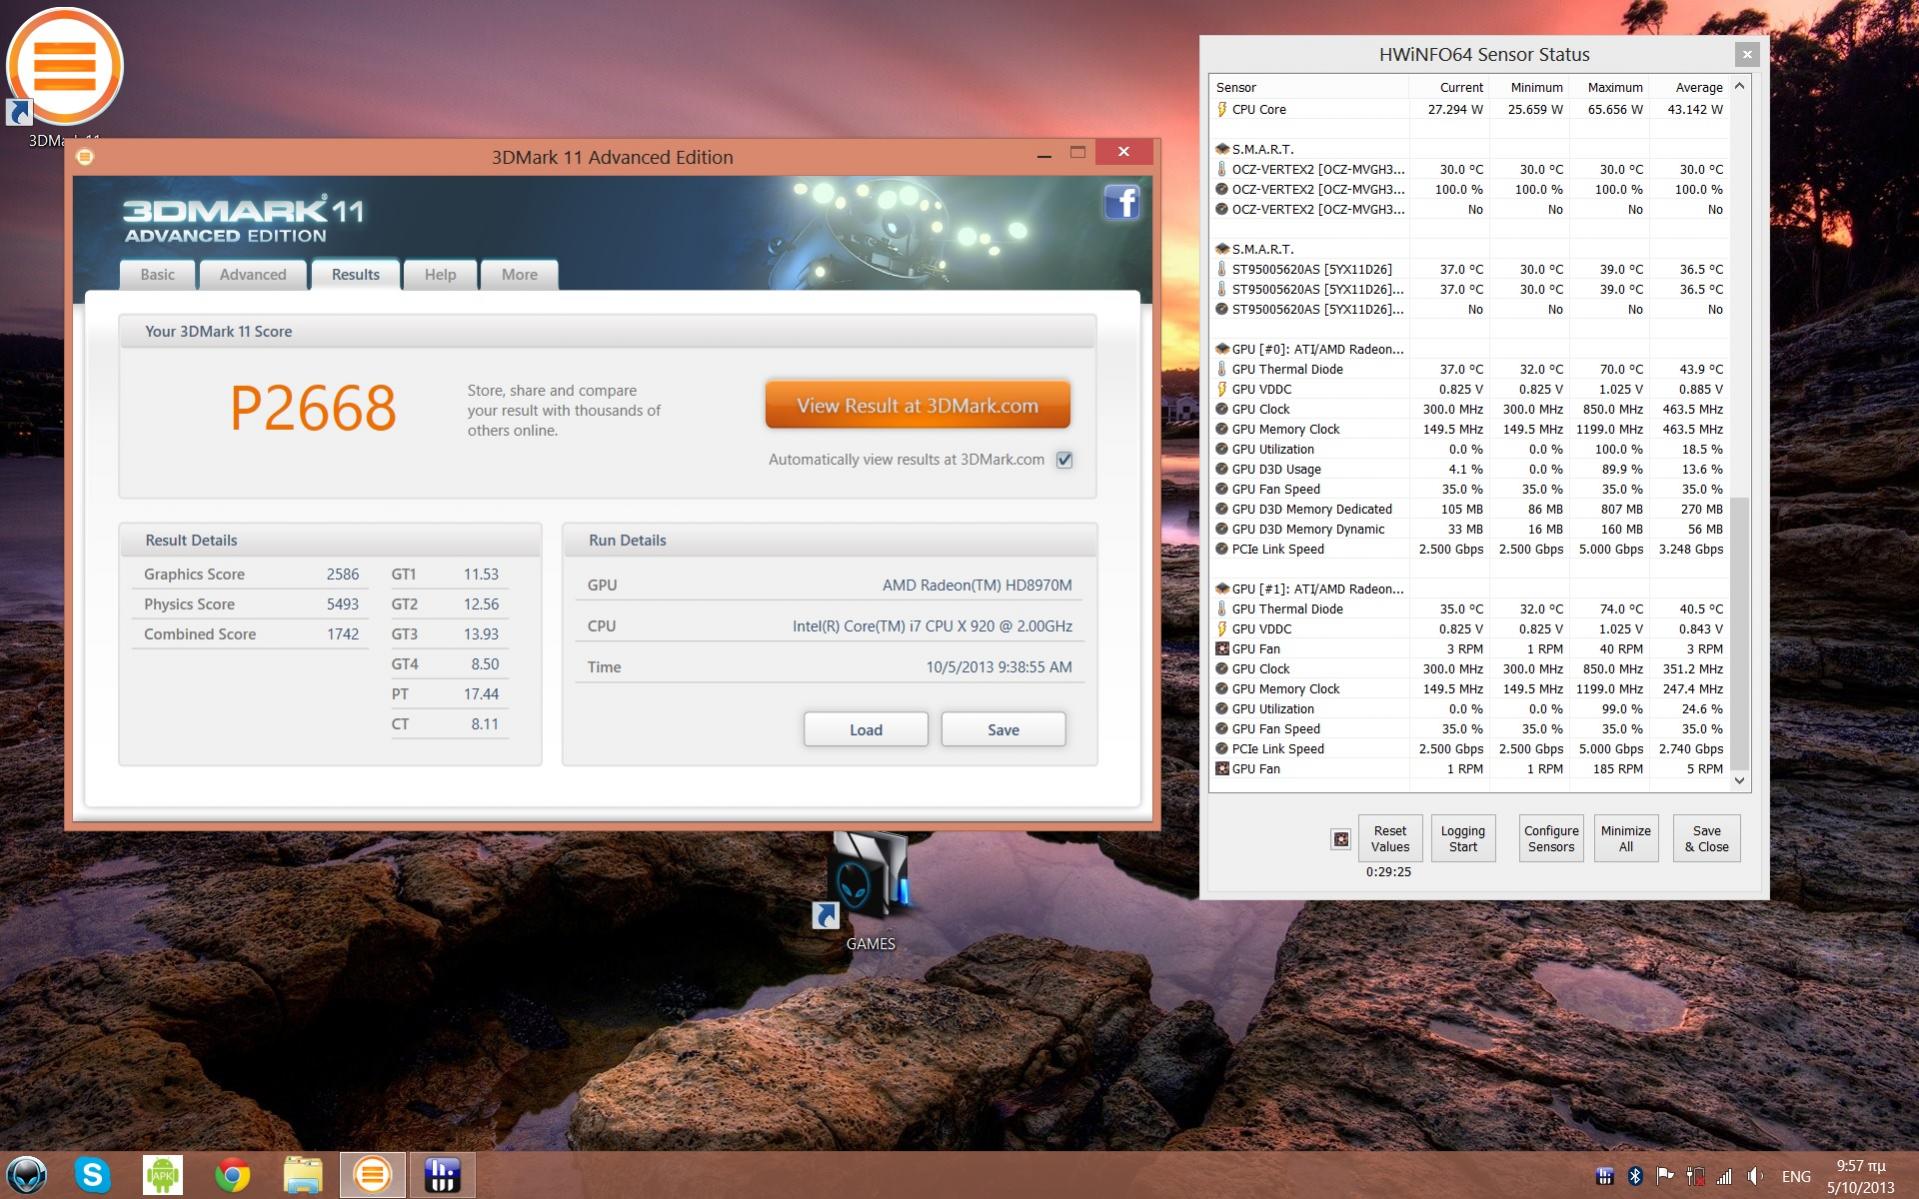
Task: Select the GPU #0 GPU Utilization row
Action: click(x=1469, y=449)
